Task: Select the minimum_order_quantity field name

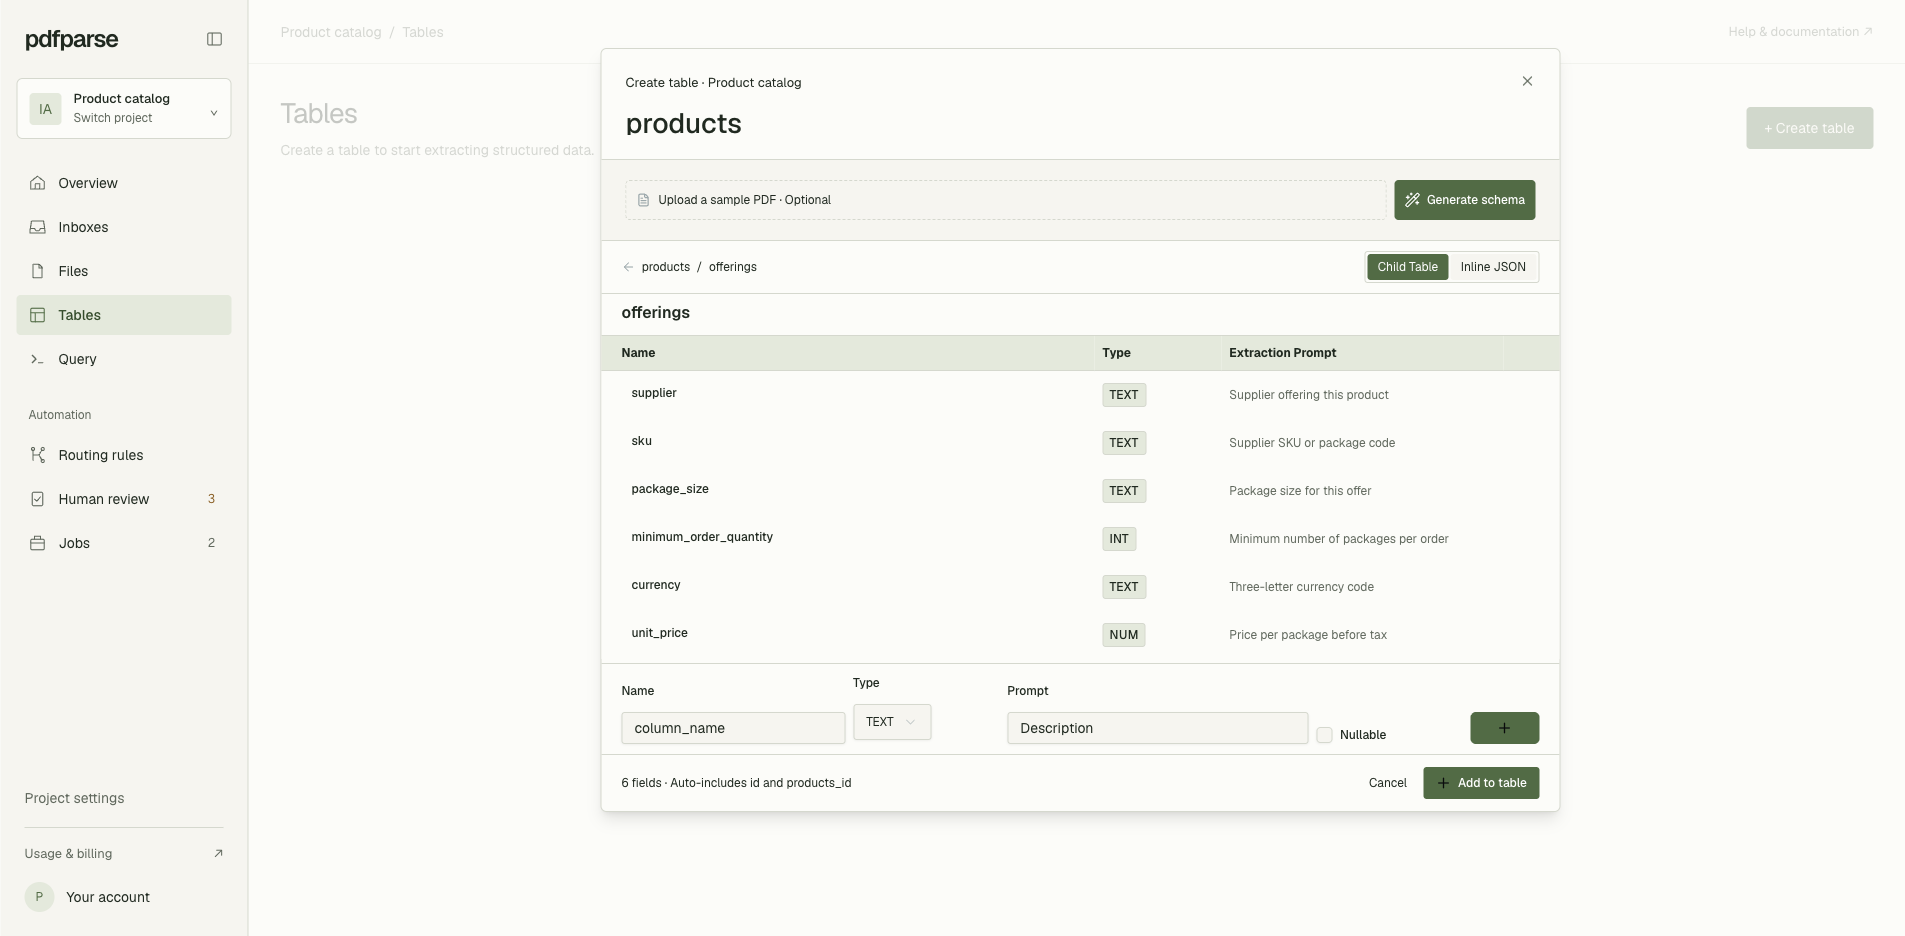Action: pyautogui.click(x=702, y=537)
